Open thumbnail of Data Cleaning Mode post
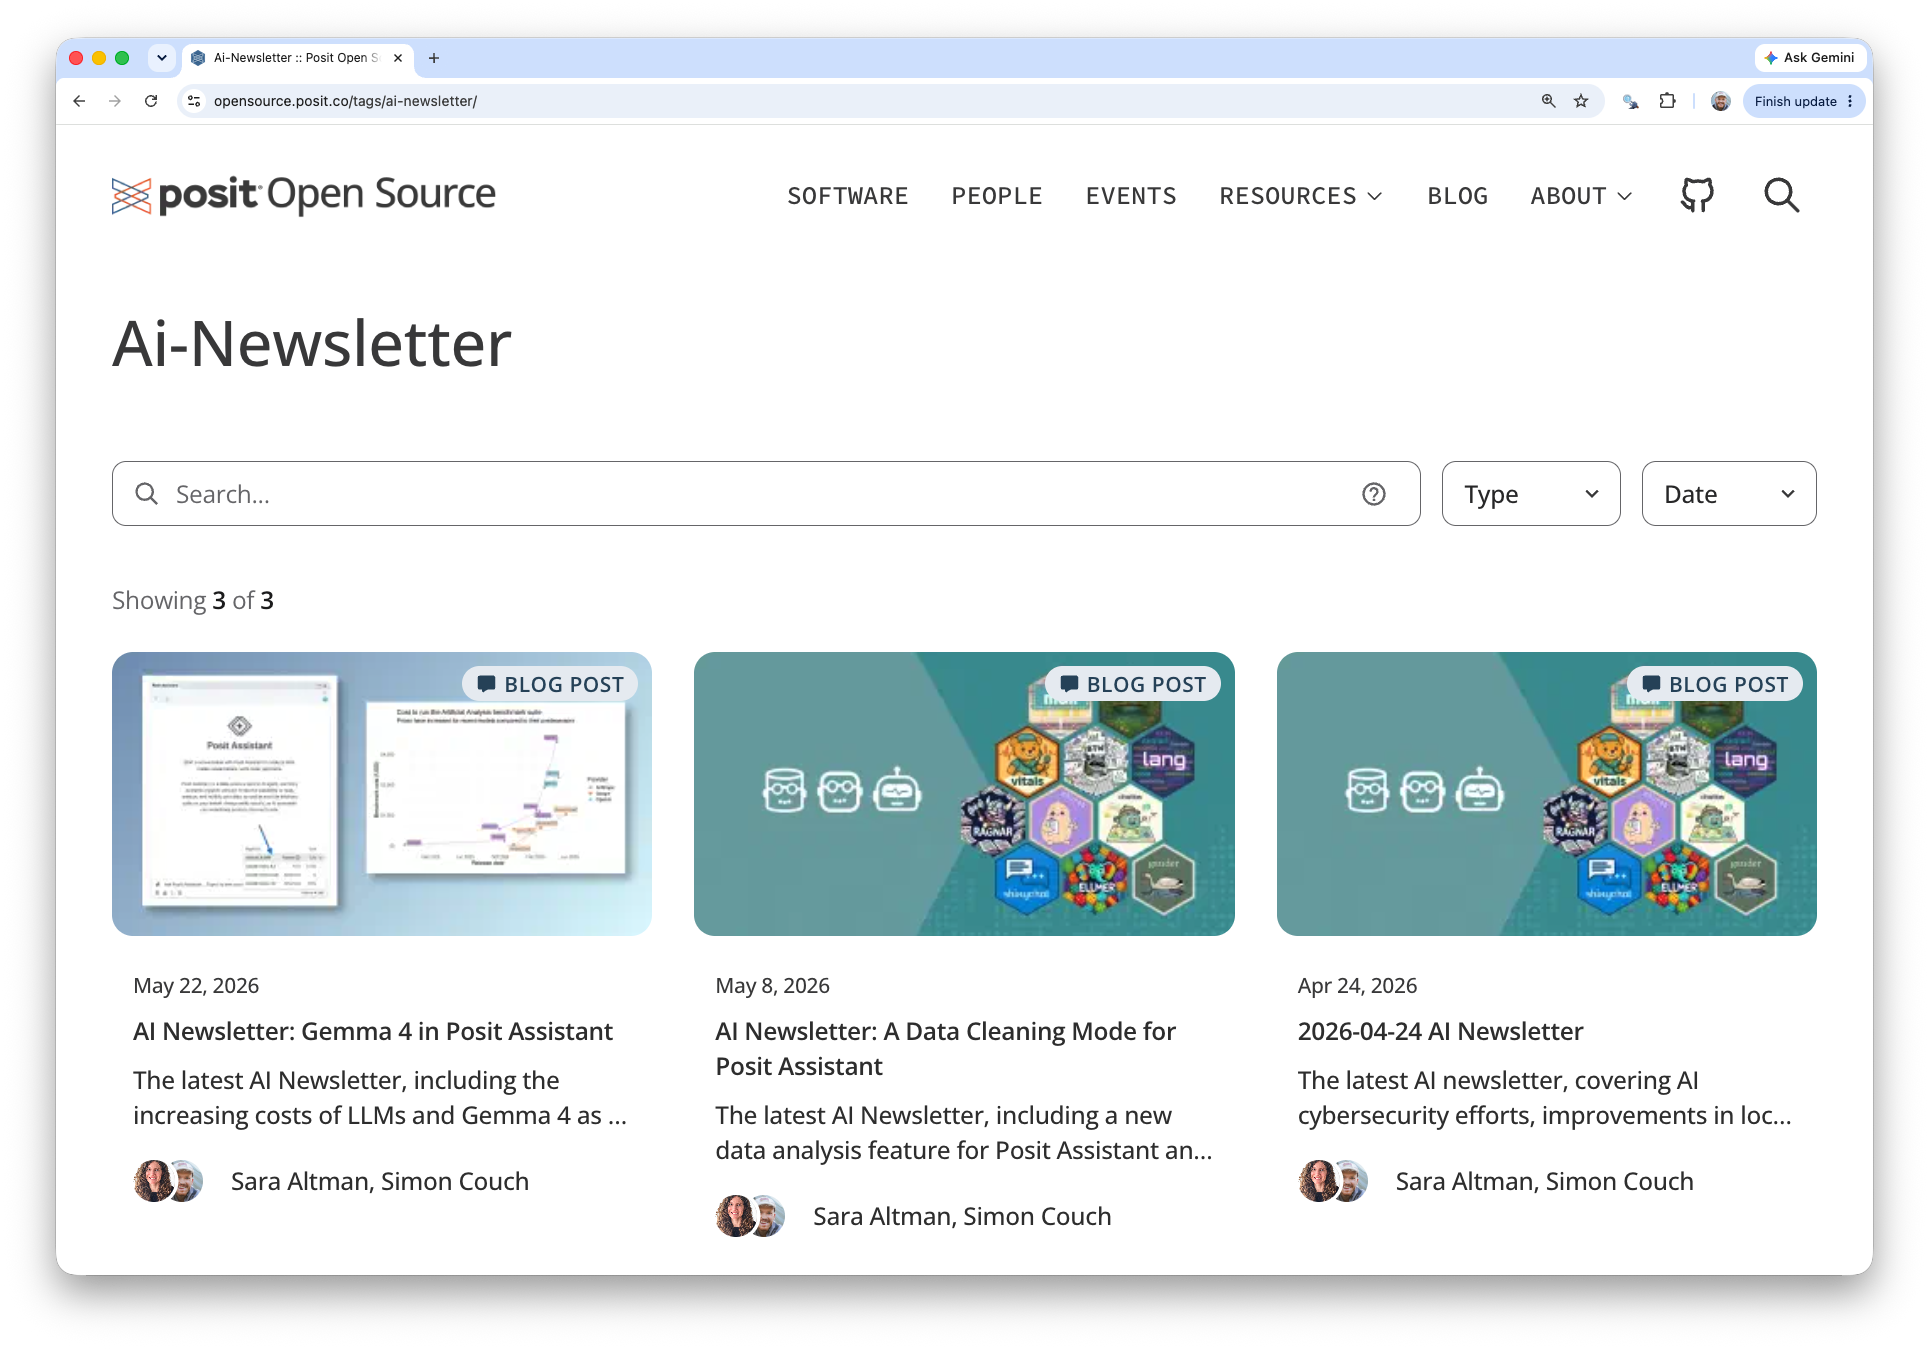This screenshot has height=1349, width=1929. coord(964,794)
